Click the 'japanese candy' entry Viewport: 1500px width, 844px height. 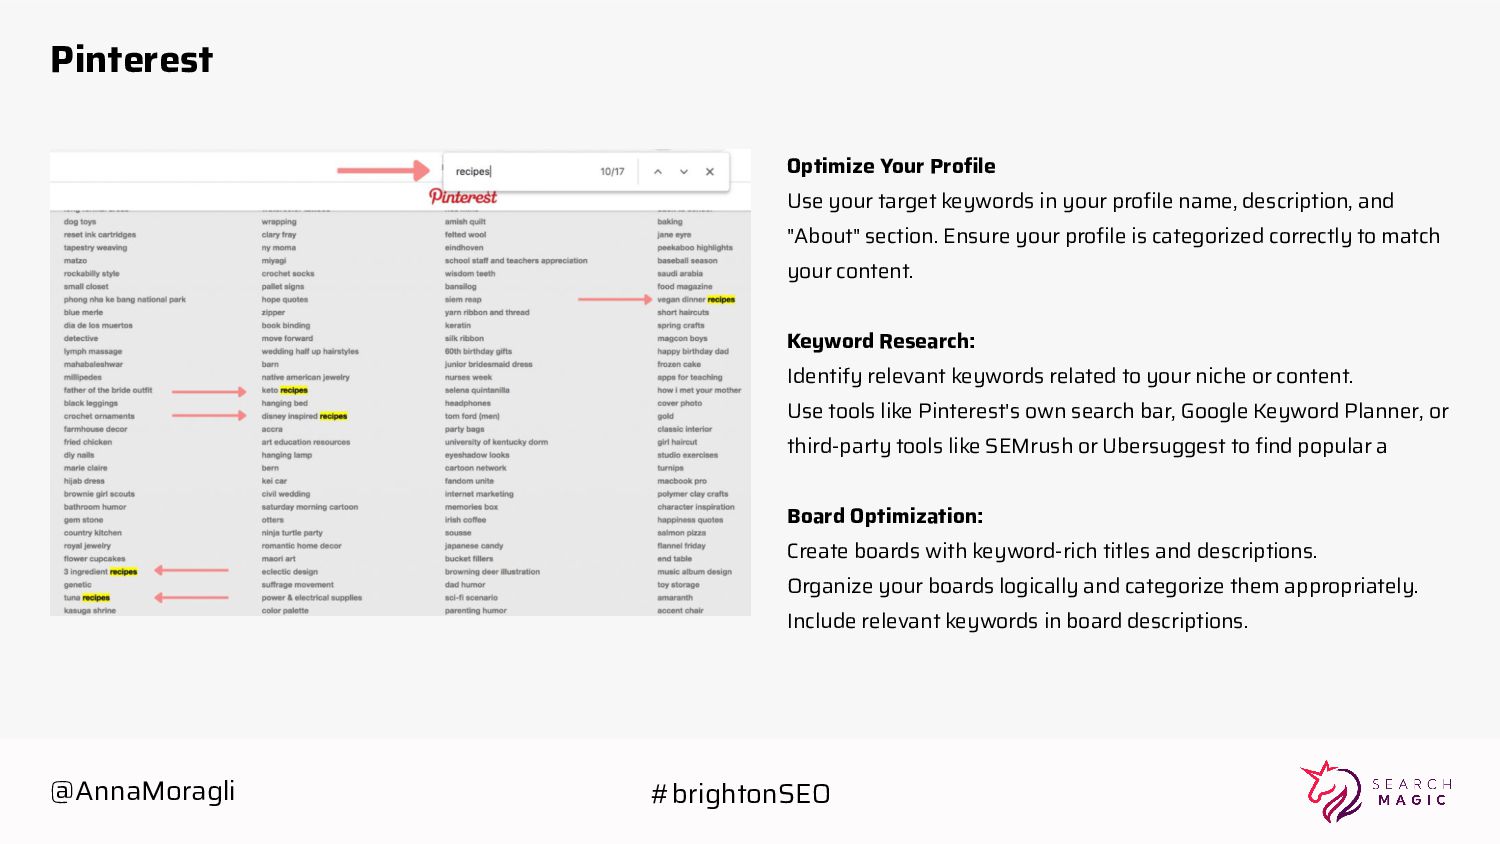(474, 546)
